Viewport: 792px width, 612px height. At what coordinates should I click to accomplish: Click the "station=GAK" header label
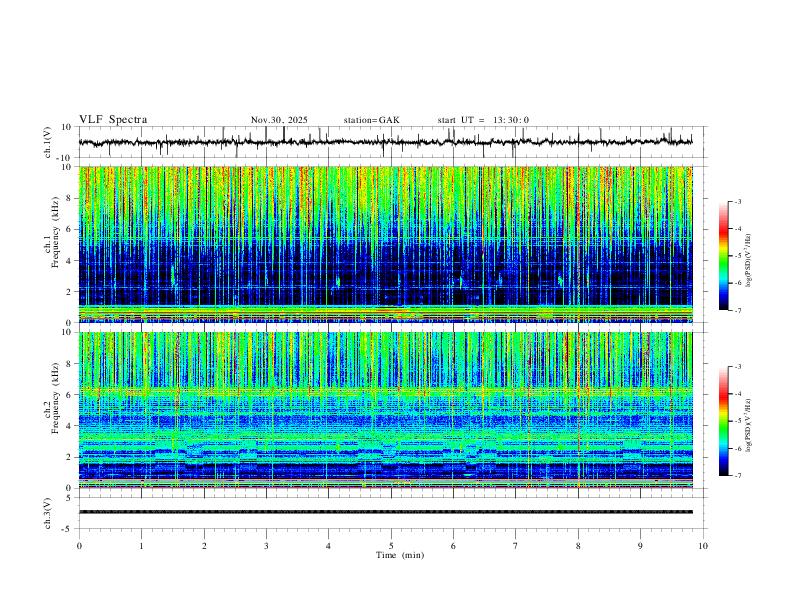tap(372, 120)
